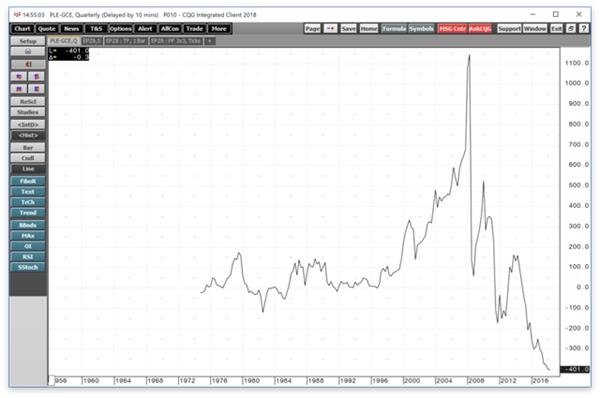This screenshot has width=600, height=398.
Task: Click the red MSG Cntr button
Action: [452, 29]
